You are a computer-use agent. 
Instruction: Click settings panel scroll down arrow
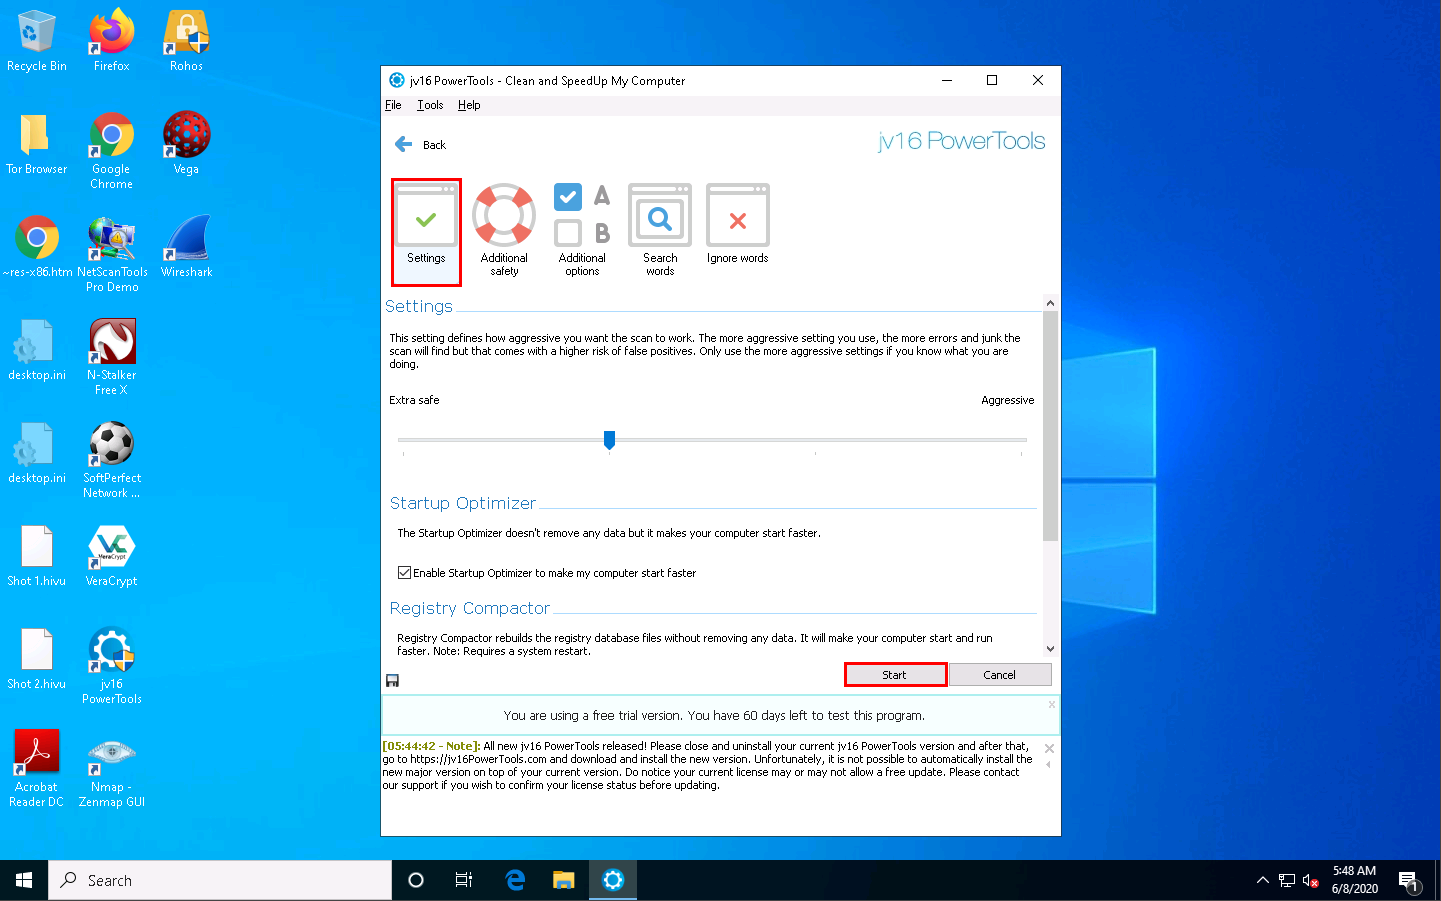click(x=1050, y=649)
